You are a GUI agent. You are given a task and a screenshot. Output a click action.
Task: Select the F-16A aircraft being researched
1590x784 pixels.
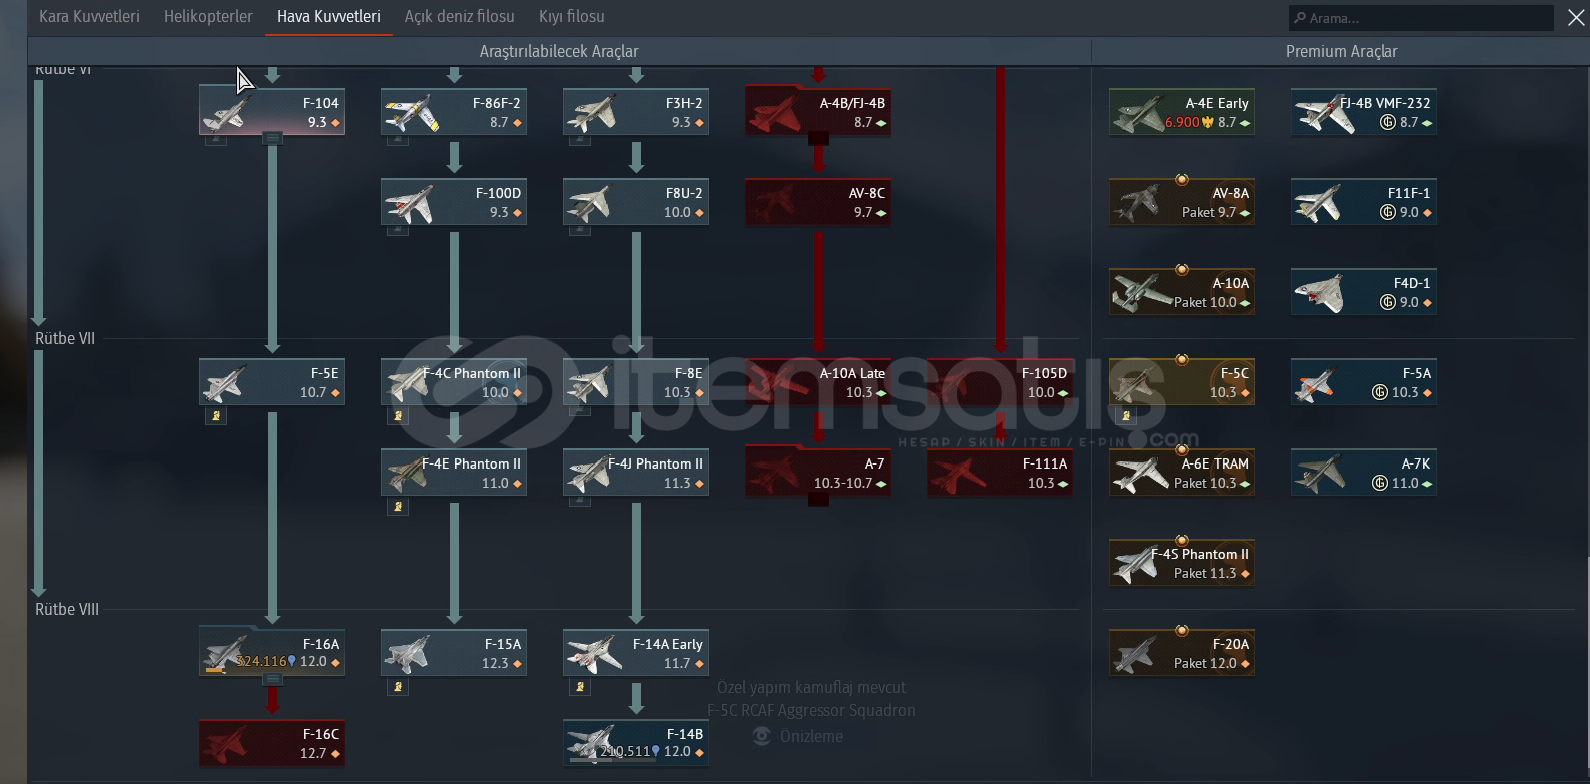pyautogui.click(x=272, y=651)
